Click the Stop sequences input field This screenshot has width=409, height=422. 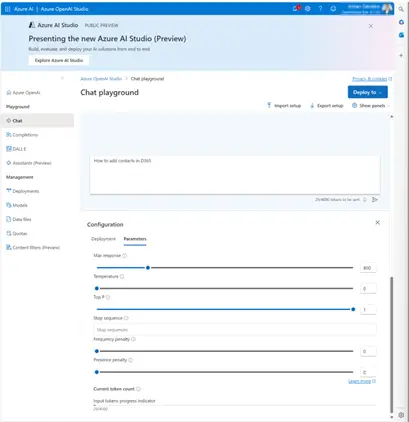tap(235, 330)
